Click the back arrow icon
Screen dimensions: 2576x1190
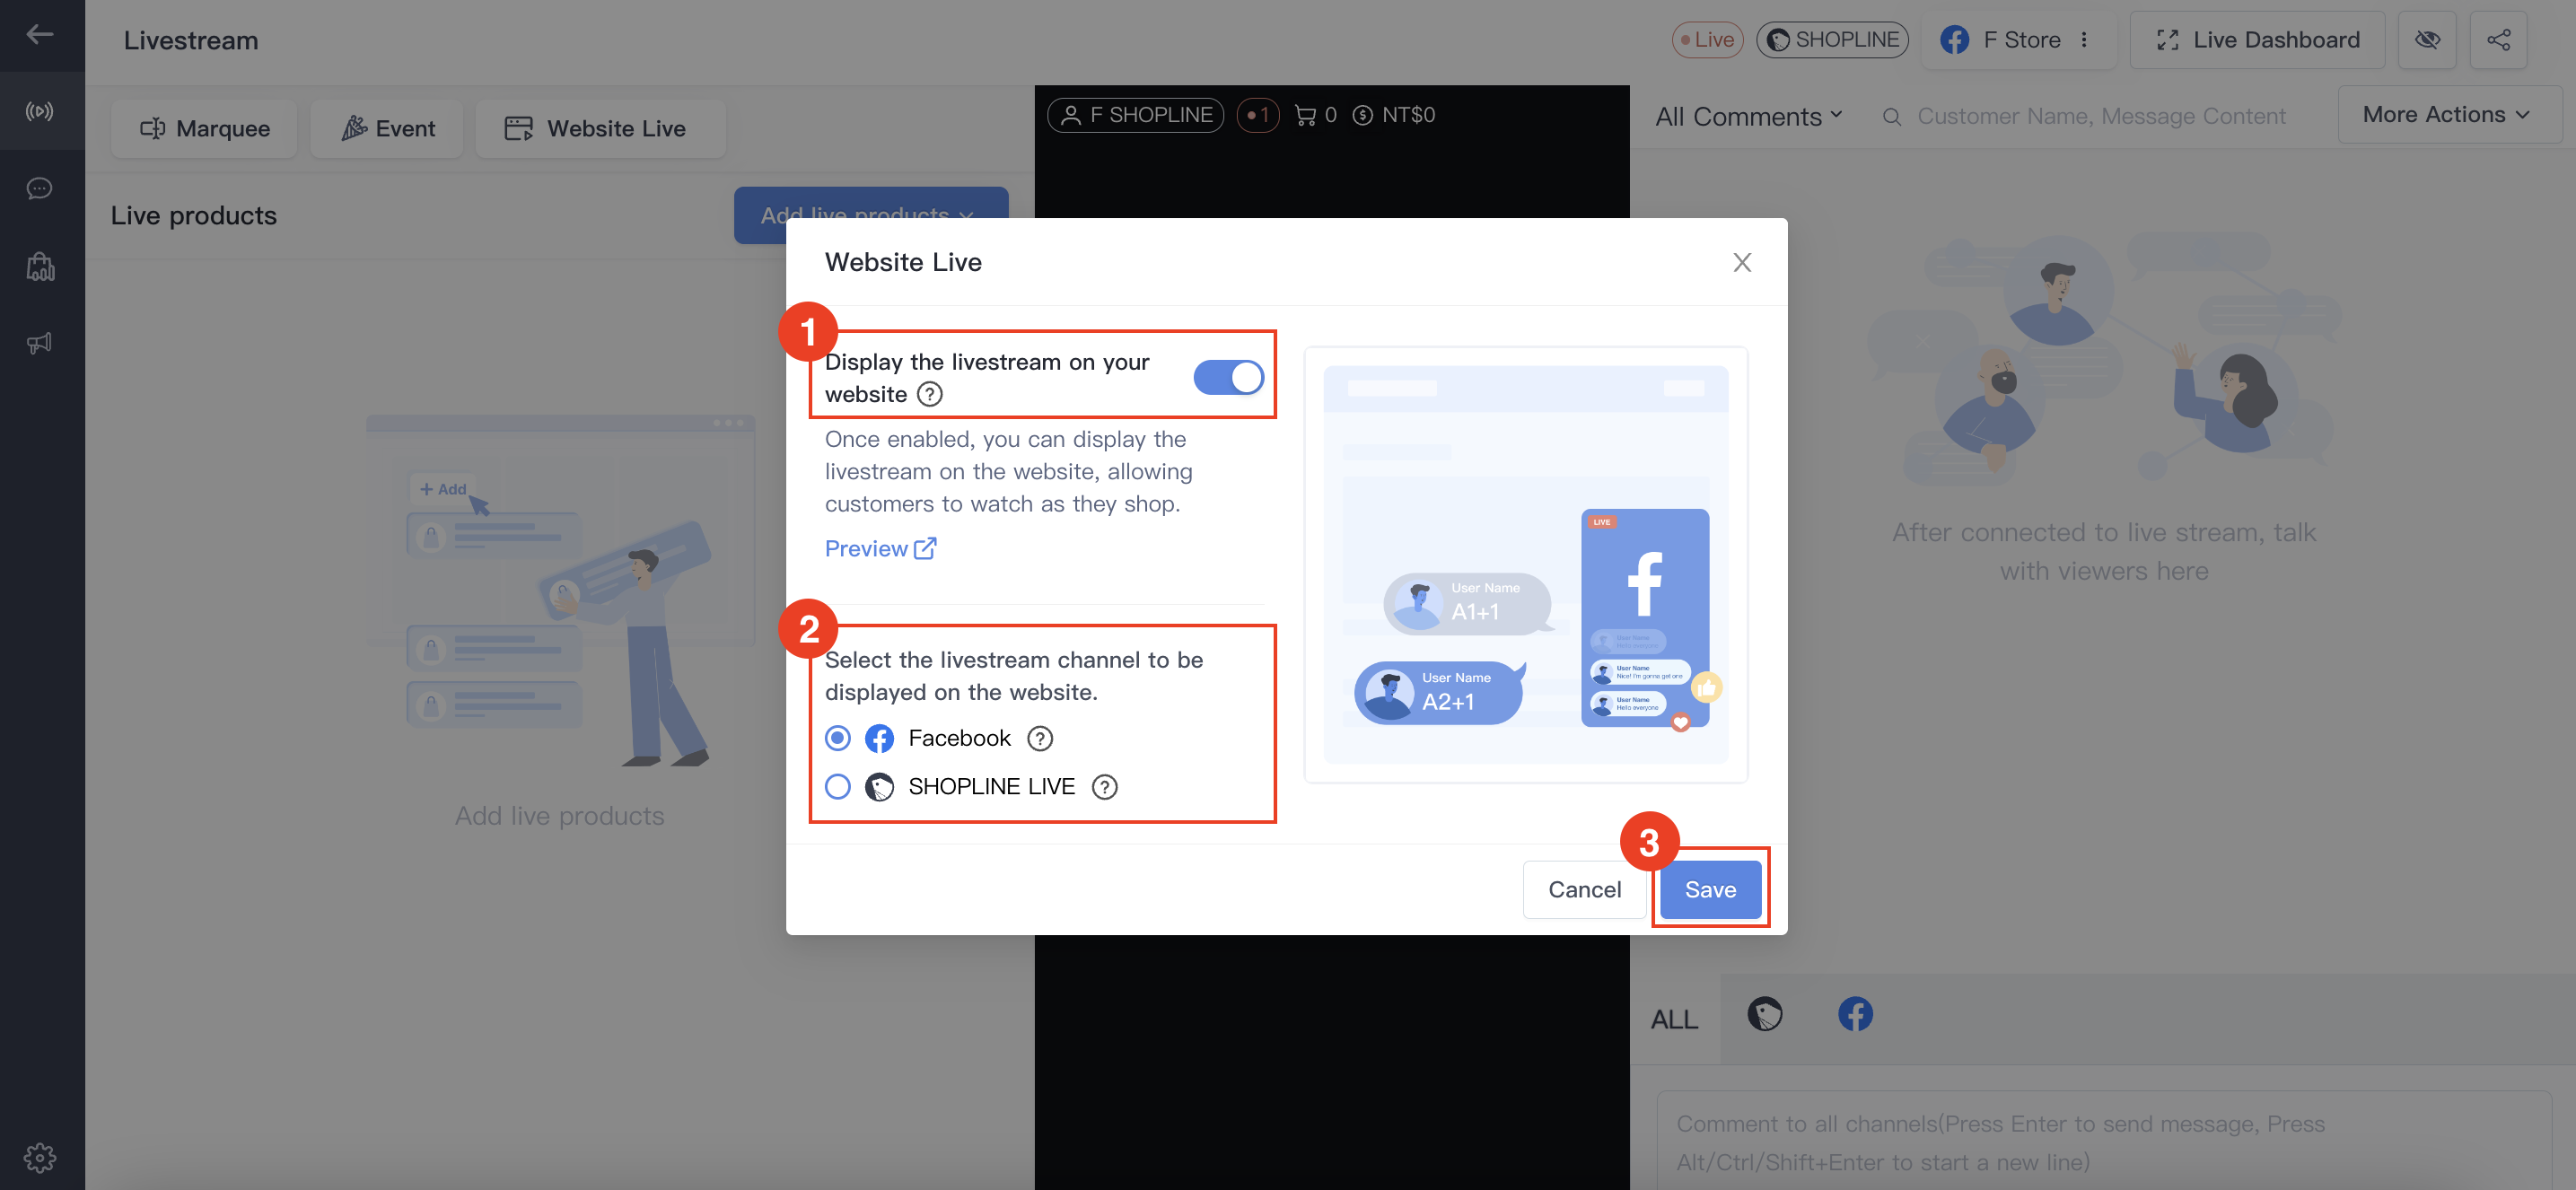pyautogui.click(x=40, y=35)
